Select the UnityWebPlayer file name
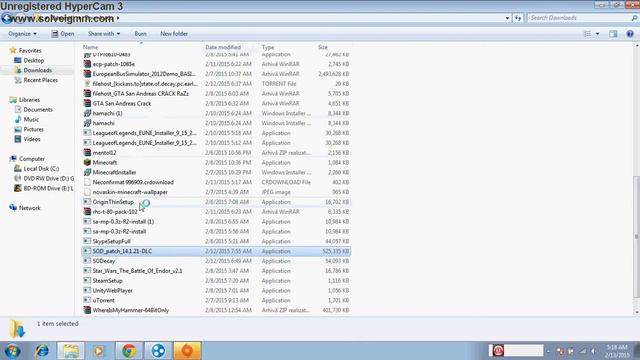The image size is (640, 360). [x=112, y=290]
